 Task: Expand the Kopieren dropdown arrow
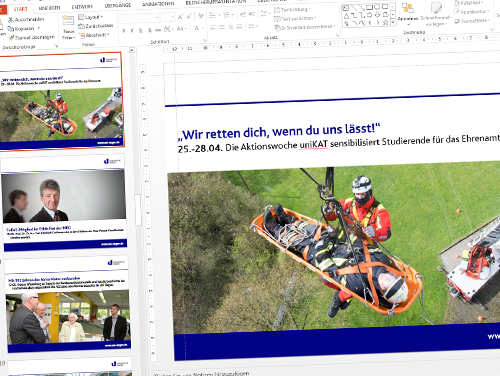39,28
